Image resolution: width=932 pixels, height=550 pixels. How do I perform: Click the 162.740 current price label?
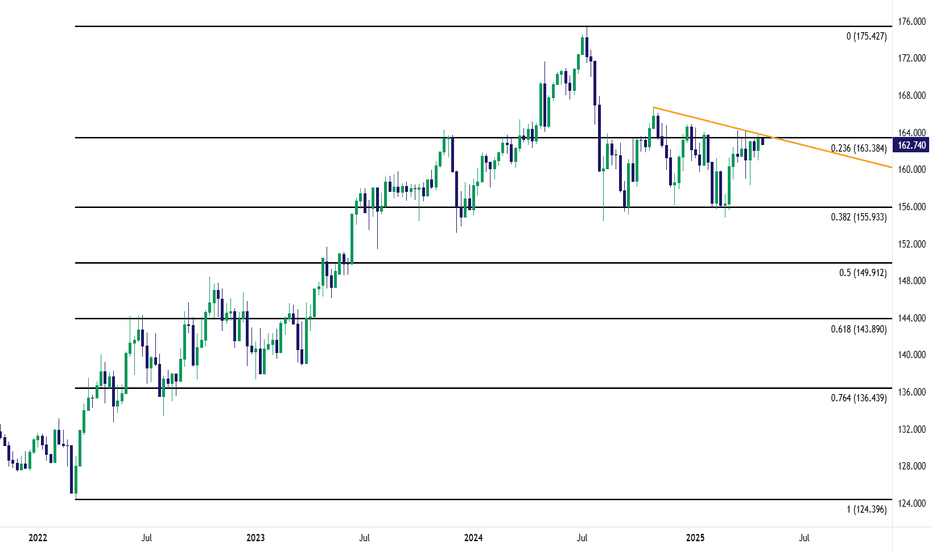[x=911, y=146]
